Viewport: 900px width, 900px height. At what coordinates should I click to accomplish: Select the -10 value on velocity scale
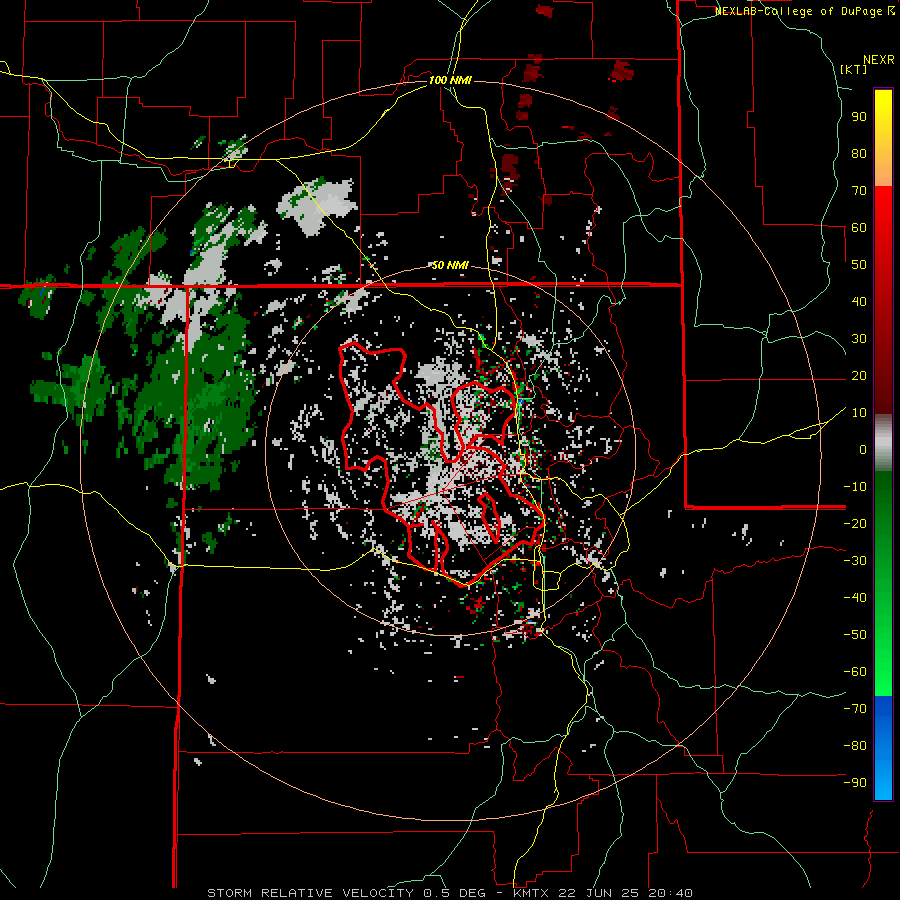click(855, 487)
